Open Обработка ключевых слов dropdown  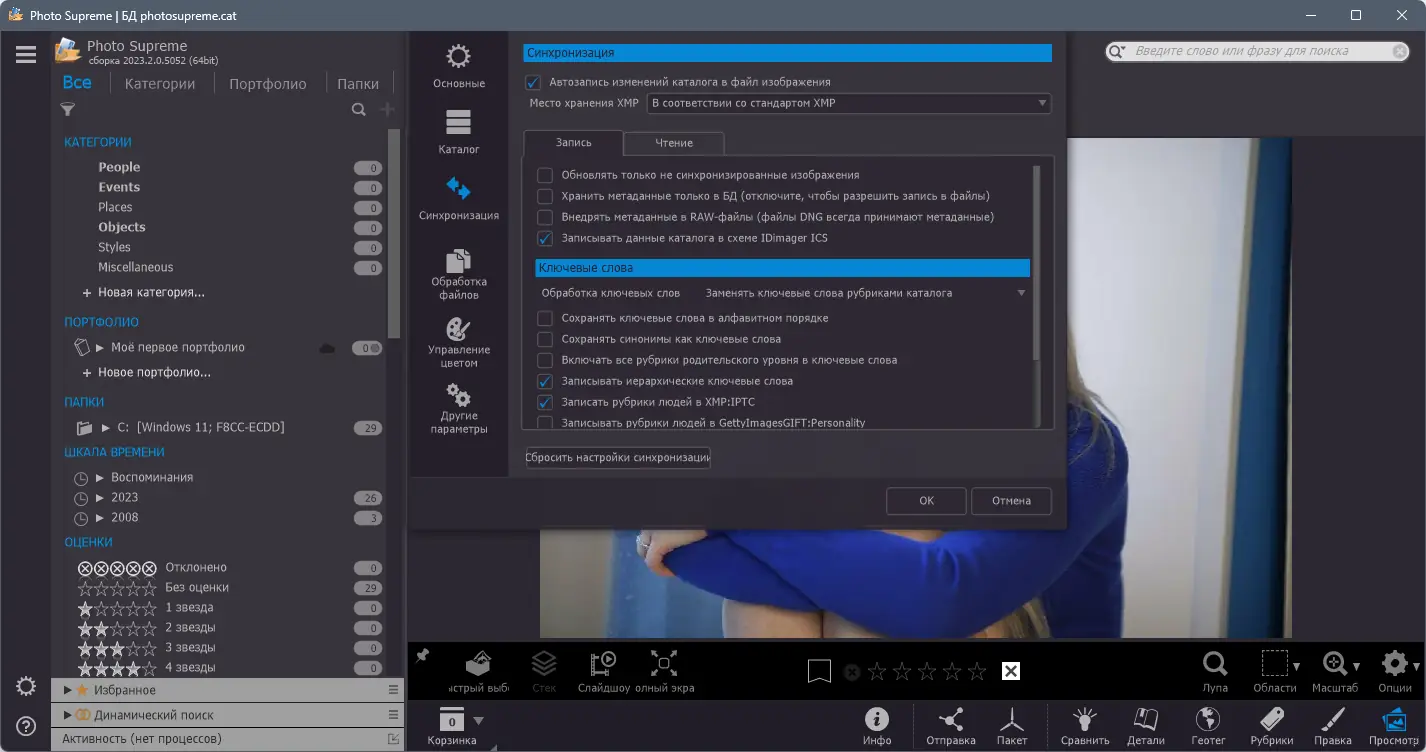point(865,293)
